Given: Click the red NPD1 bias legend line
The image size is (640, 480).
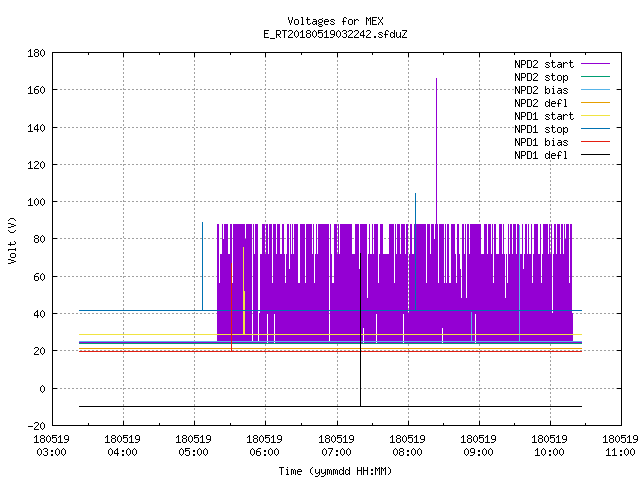Looking at the screenshot, I should (595, 142).
